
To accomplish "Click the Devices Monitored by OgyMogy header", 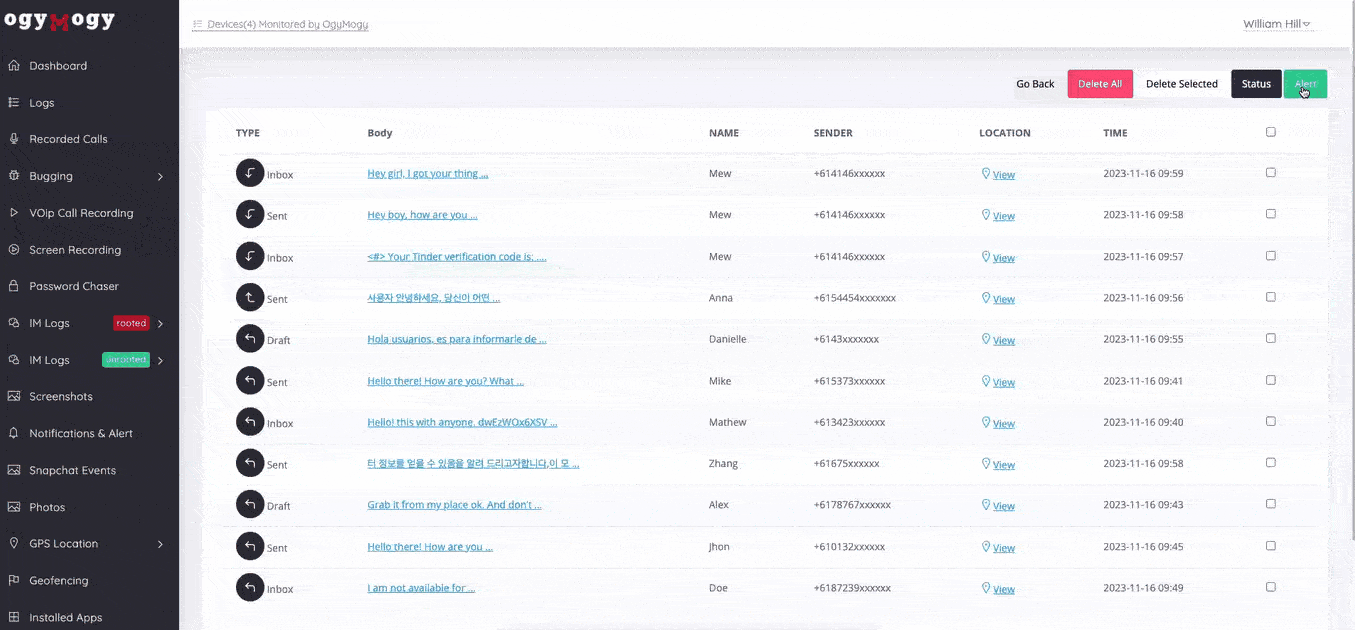I will click(x=287, y=24).
